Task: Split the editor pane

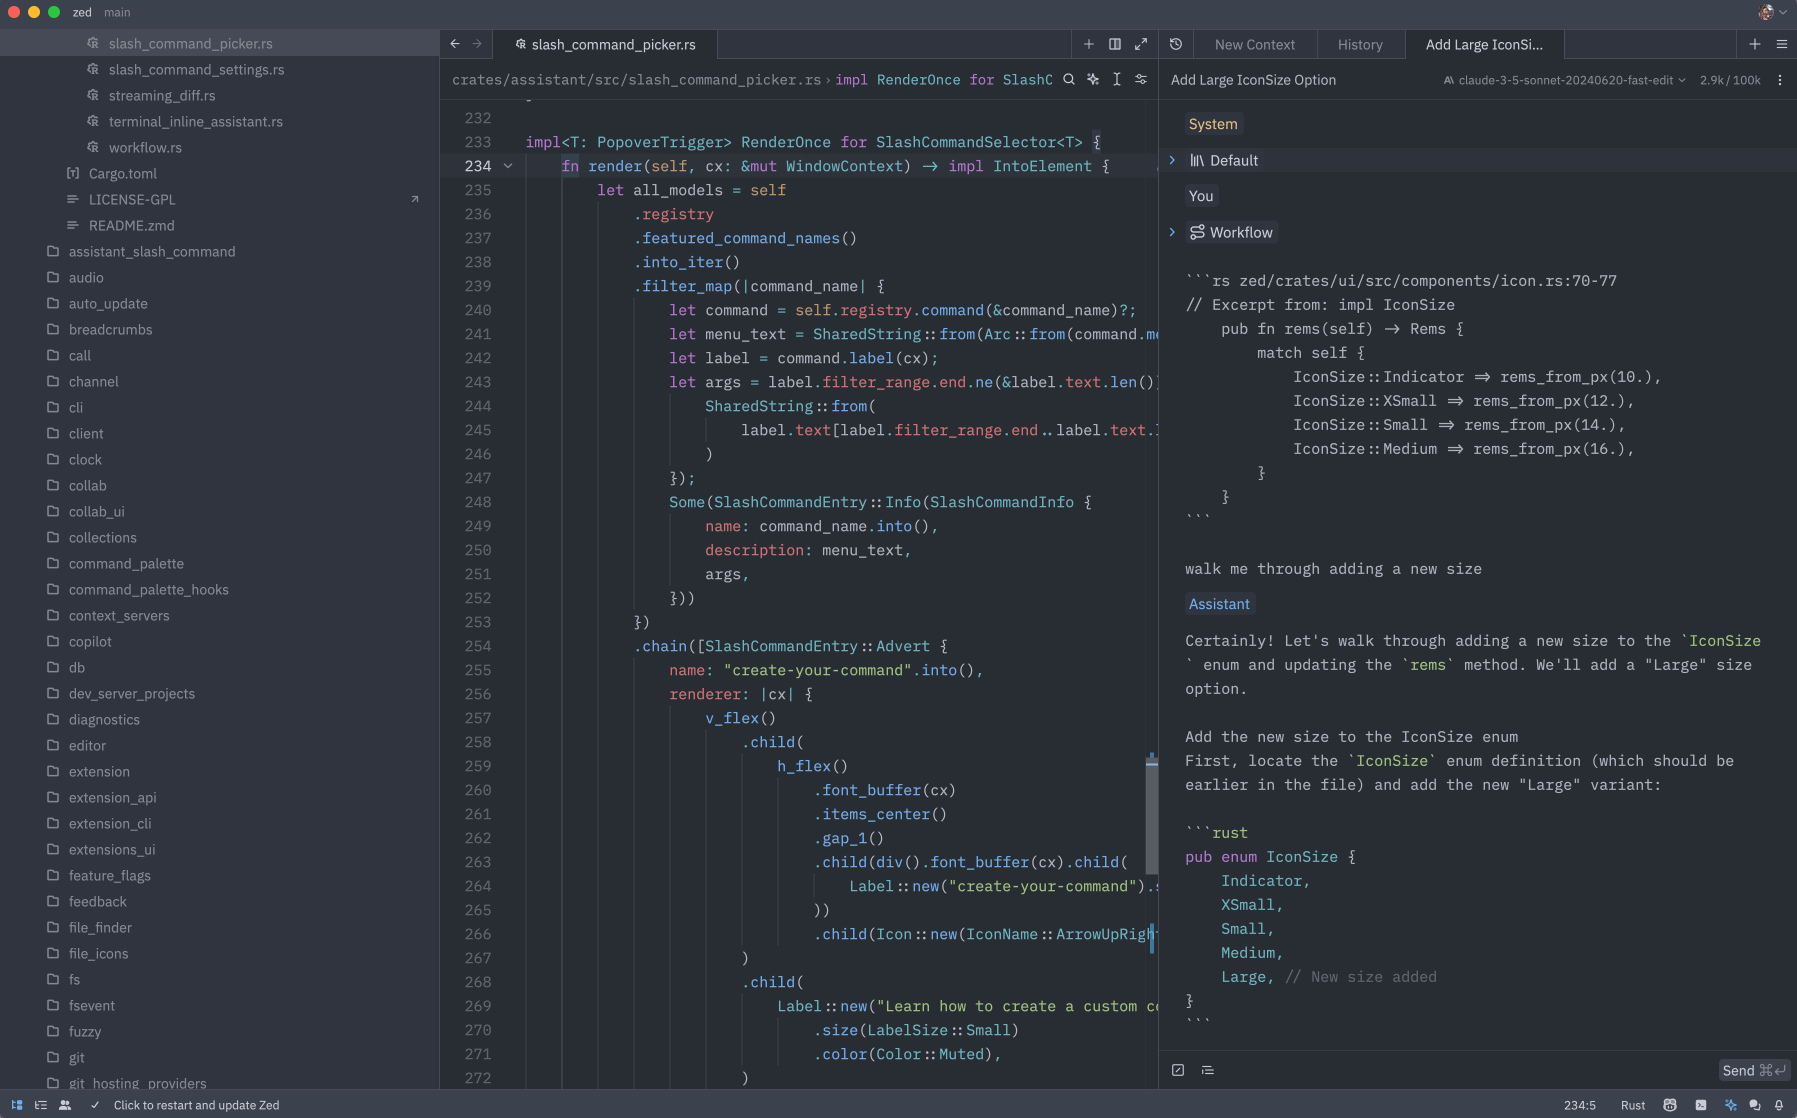Action: point(1115,44)
